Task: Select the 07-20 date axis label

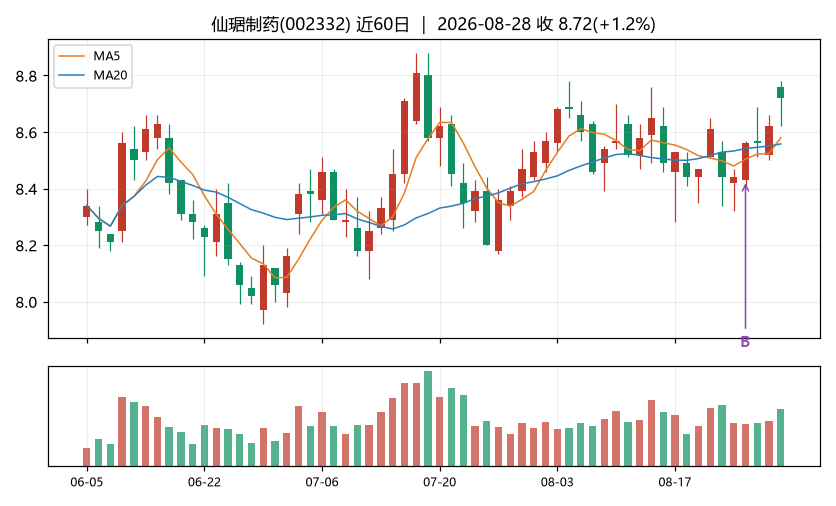Action: point(440,483)
